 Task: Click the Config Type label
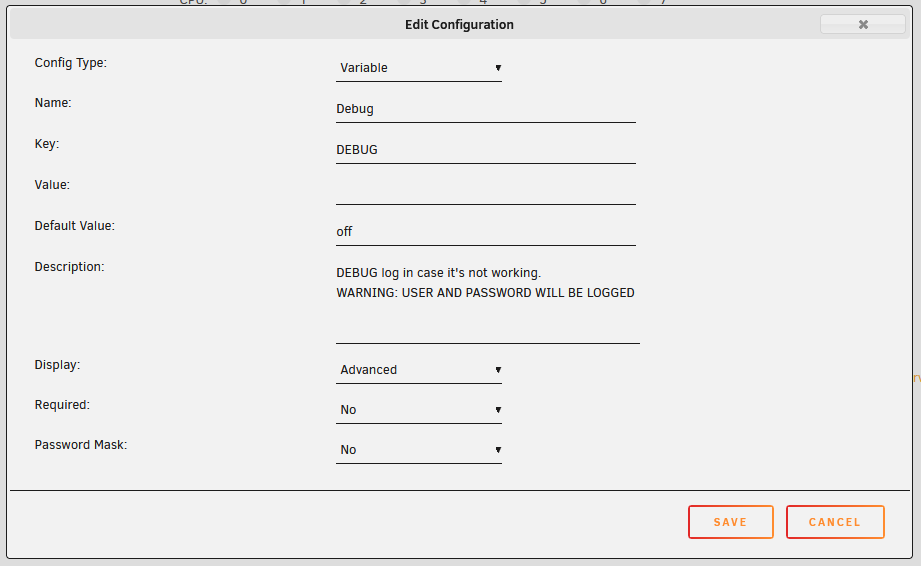point(70,63)
